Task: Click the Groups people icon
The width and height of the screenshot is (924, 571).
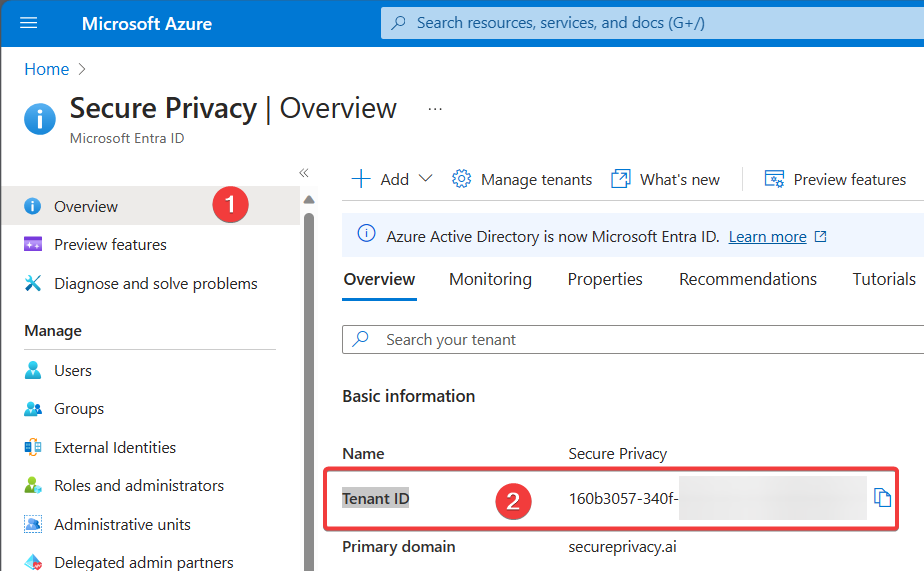Action: [33, 409]
